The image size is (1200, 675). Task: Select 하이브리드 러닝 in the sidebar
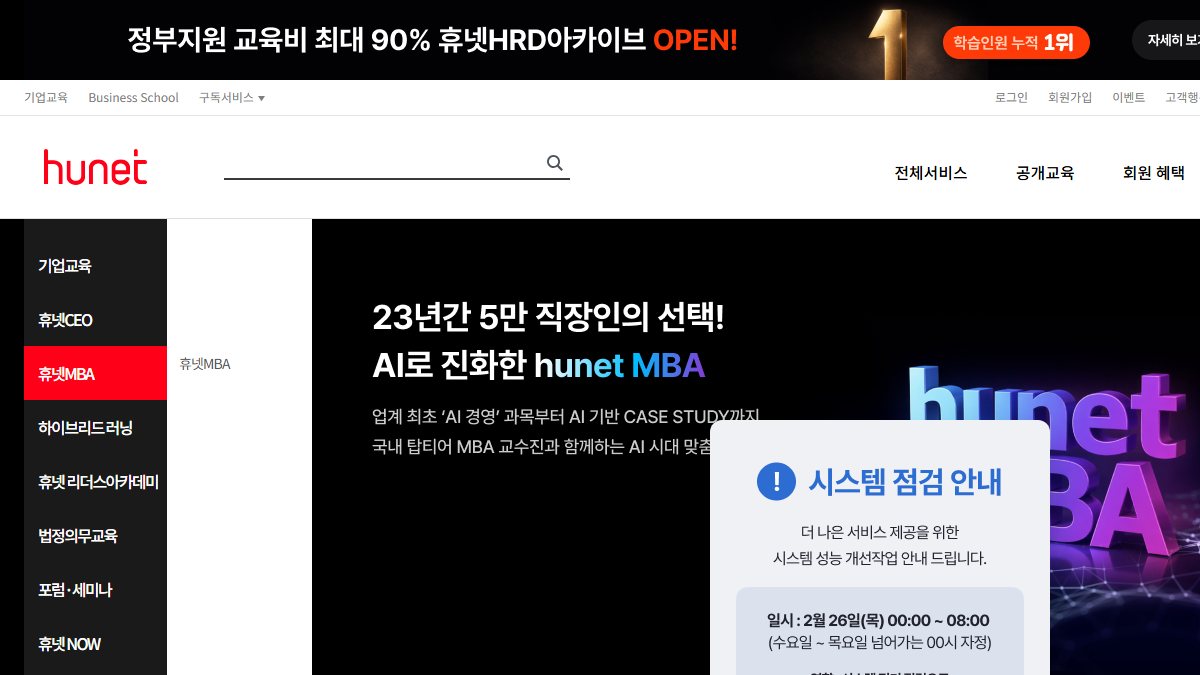coord(85,428)
